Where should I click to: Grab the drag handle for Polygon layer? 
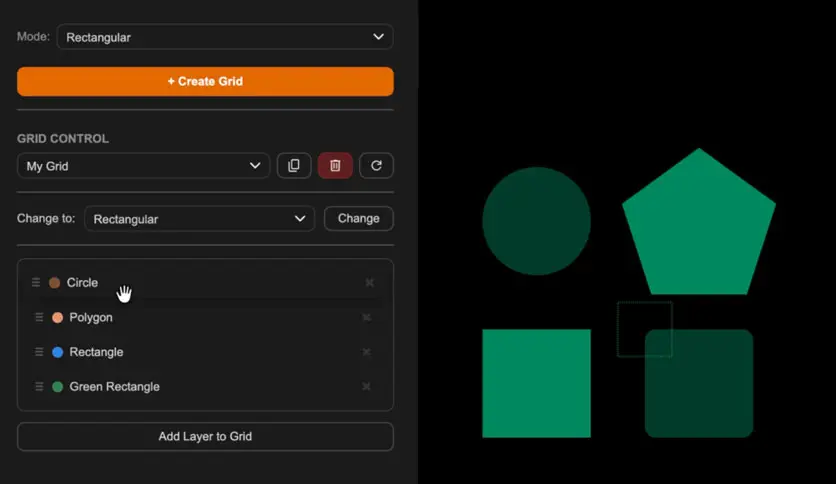pyautogui.click(x=39, y=317)
